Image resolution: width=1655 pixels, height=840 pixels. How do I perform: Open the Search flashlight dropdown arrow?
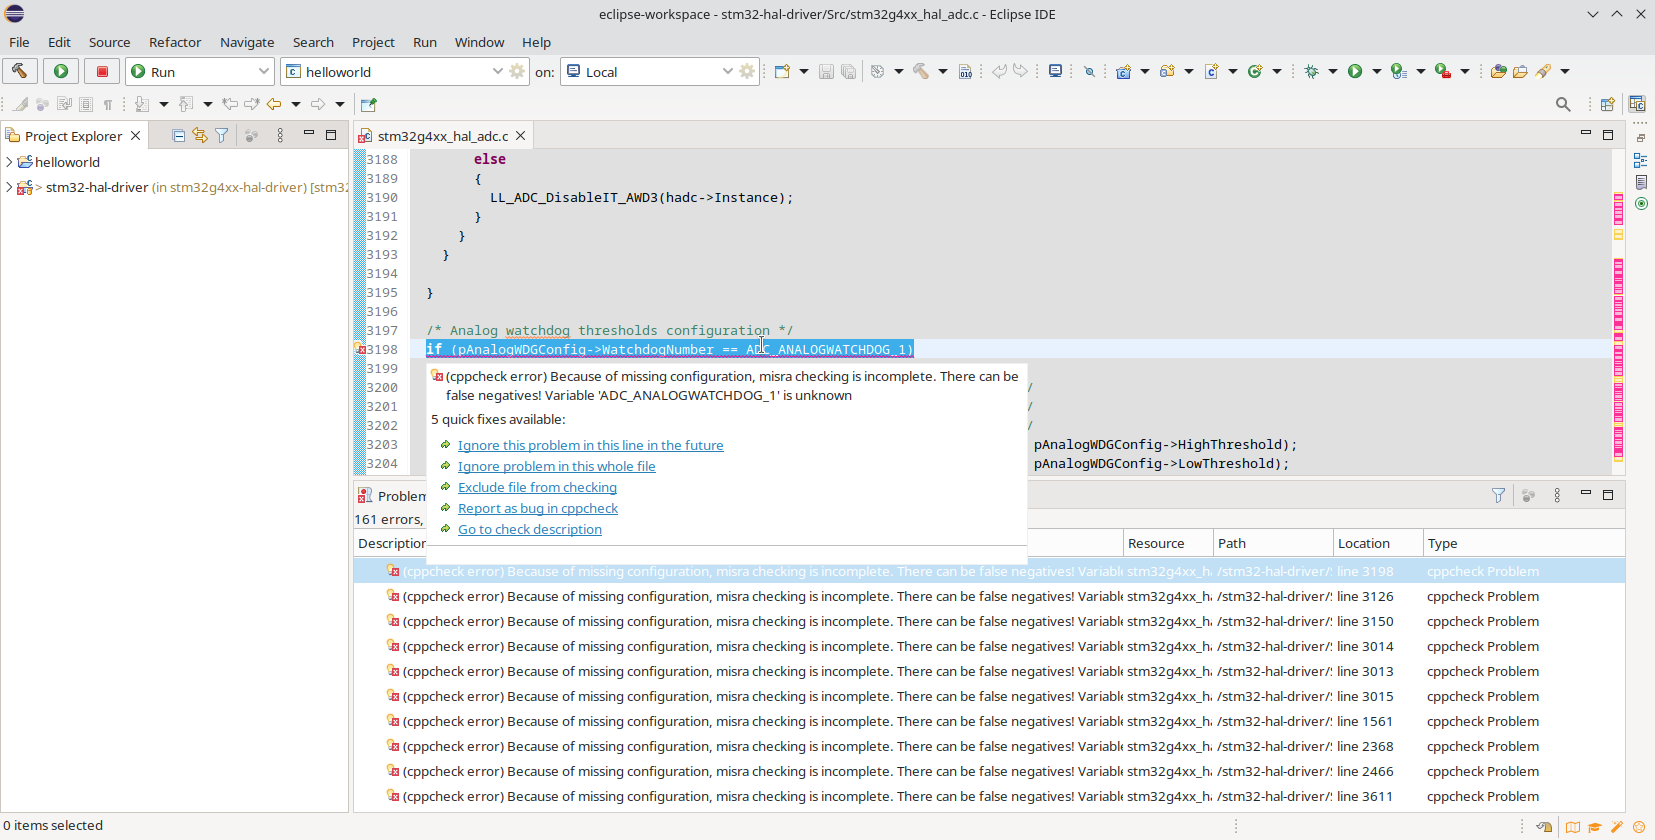[x=1565, y=71]
